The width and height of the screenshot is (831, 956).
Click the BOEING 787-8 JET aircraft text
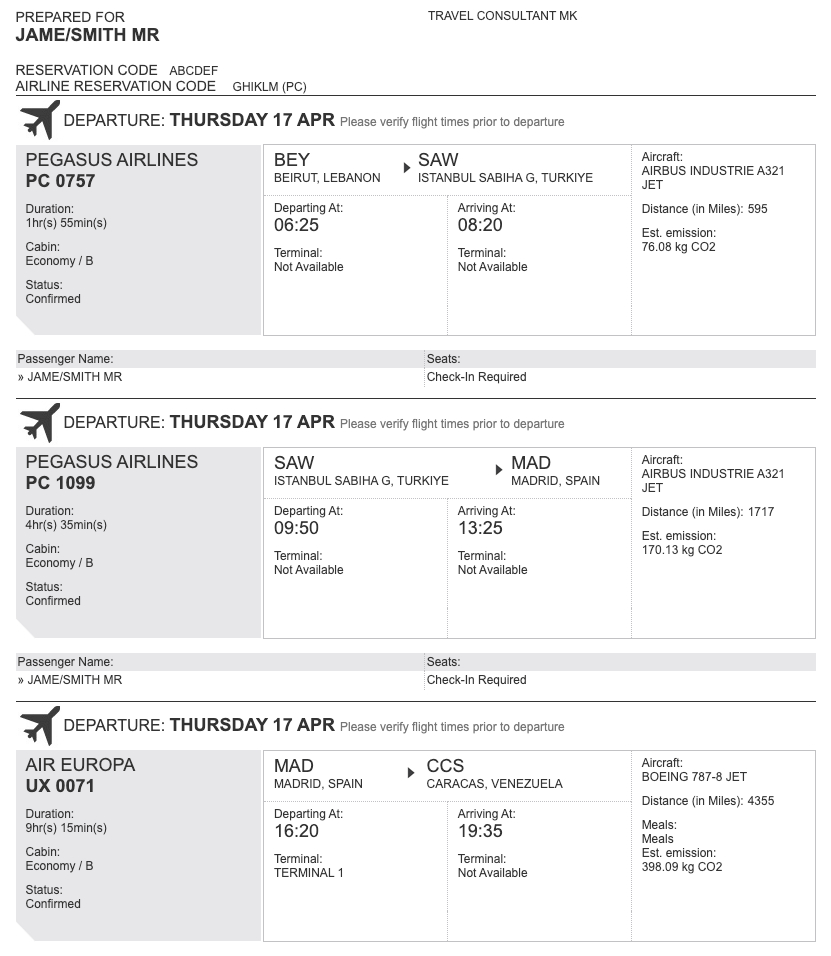point(694,777)
